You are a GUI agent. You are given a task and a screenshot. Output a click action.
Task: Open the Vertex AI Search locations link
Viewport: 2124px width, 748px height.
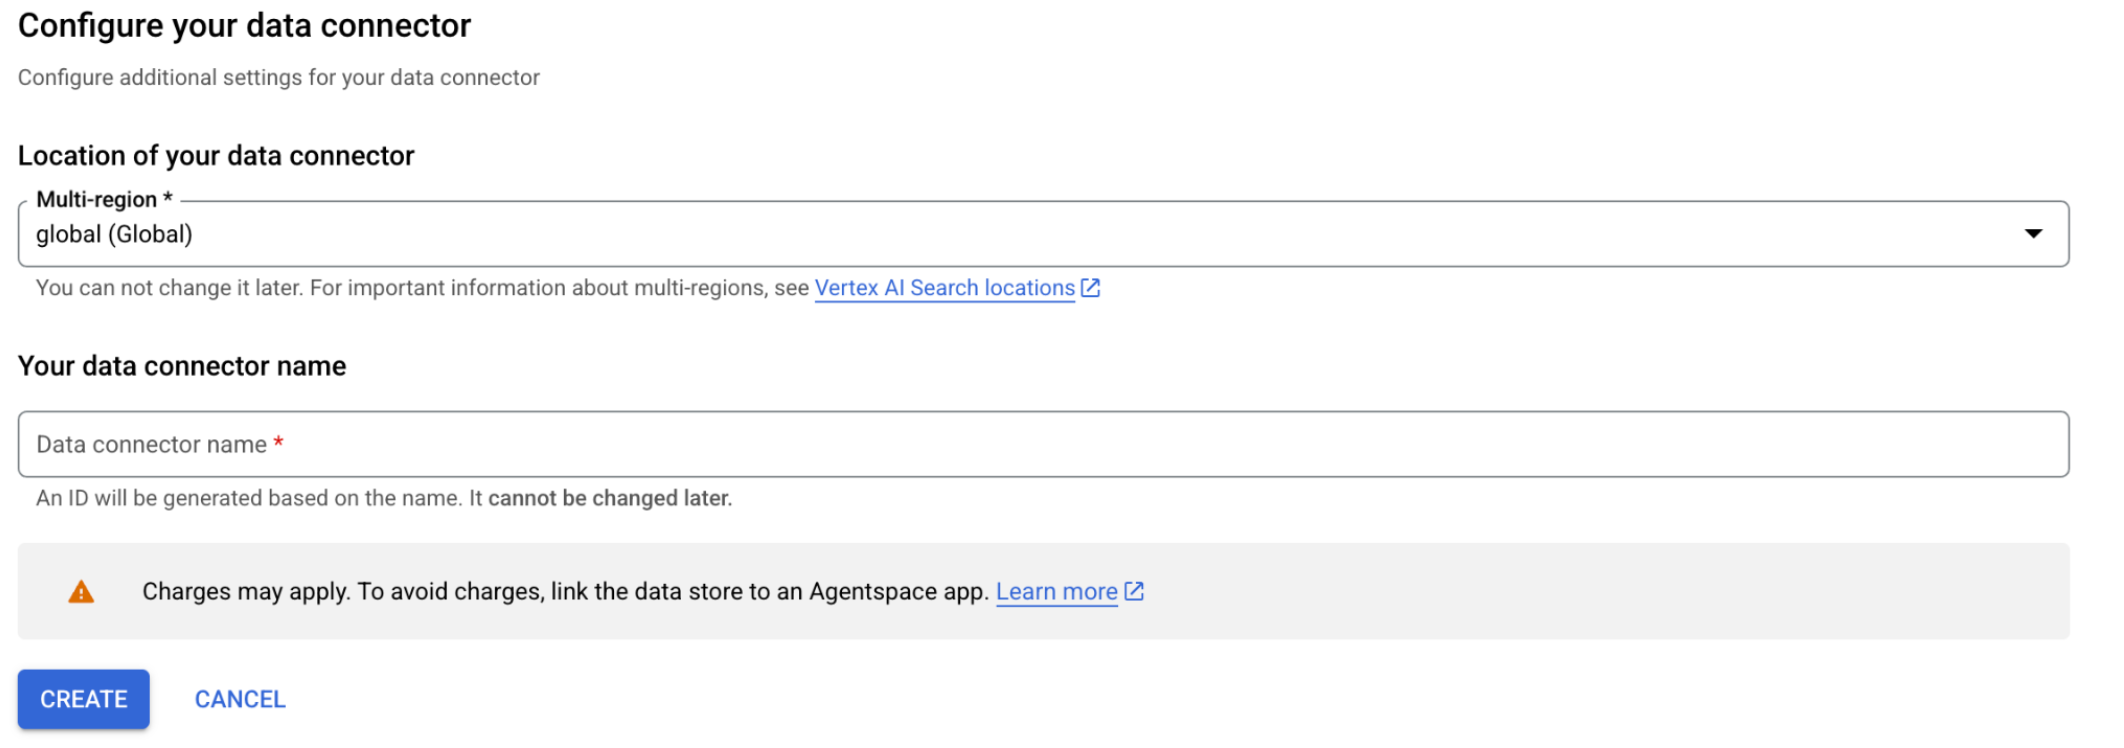pyautogui.click(x=944, y=288)
